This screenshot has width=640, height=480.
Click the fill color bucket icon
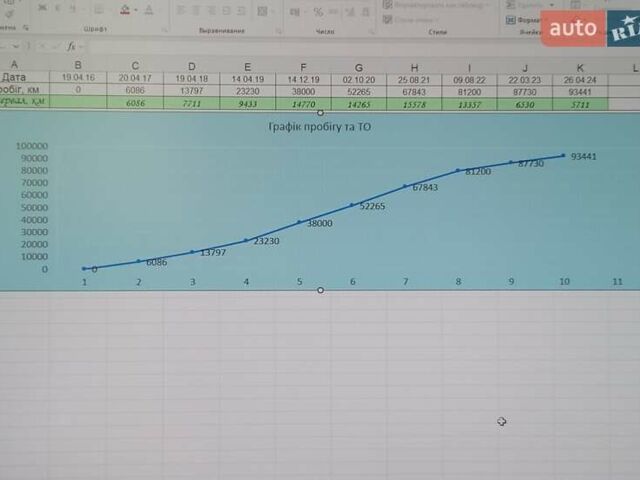(125, 10)
